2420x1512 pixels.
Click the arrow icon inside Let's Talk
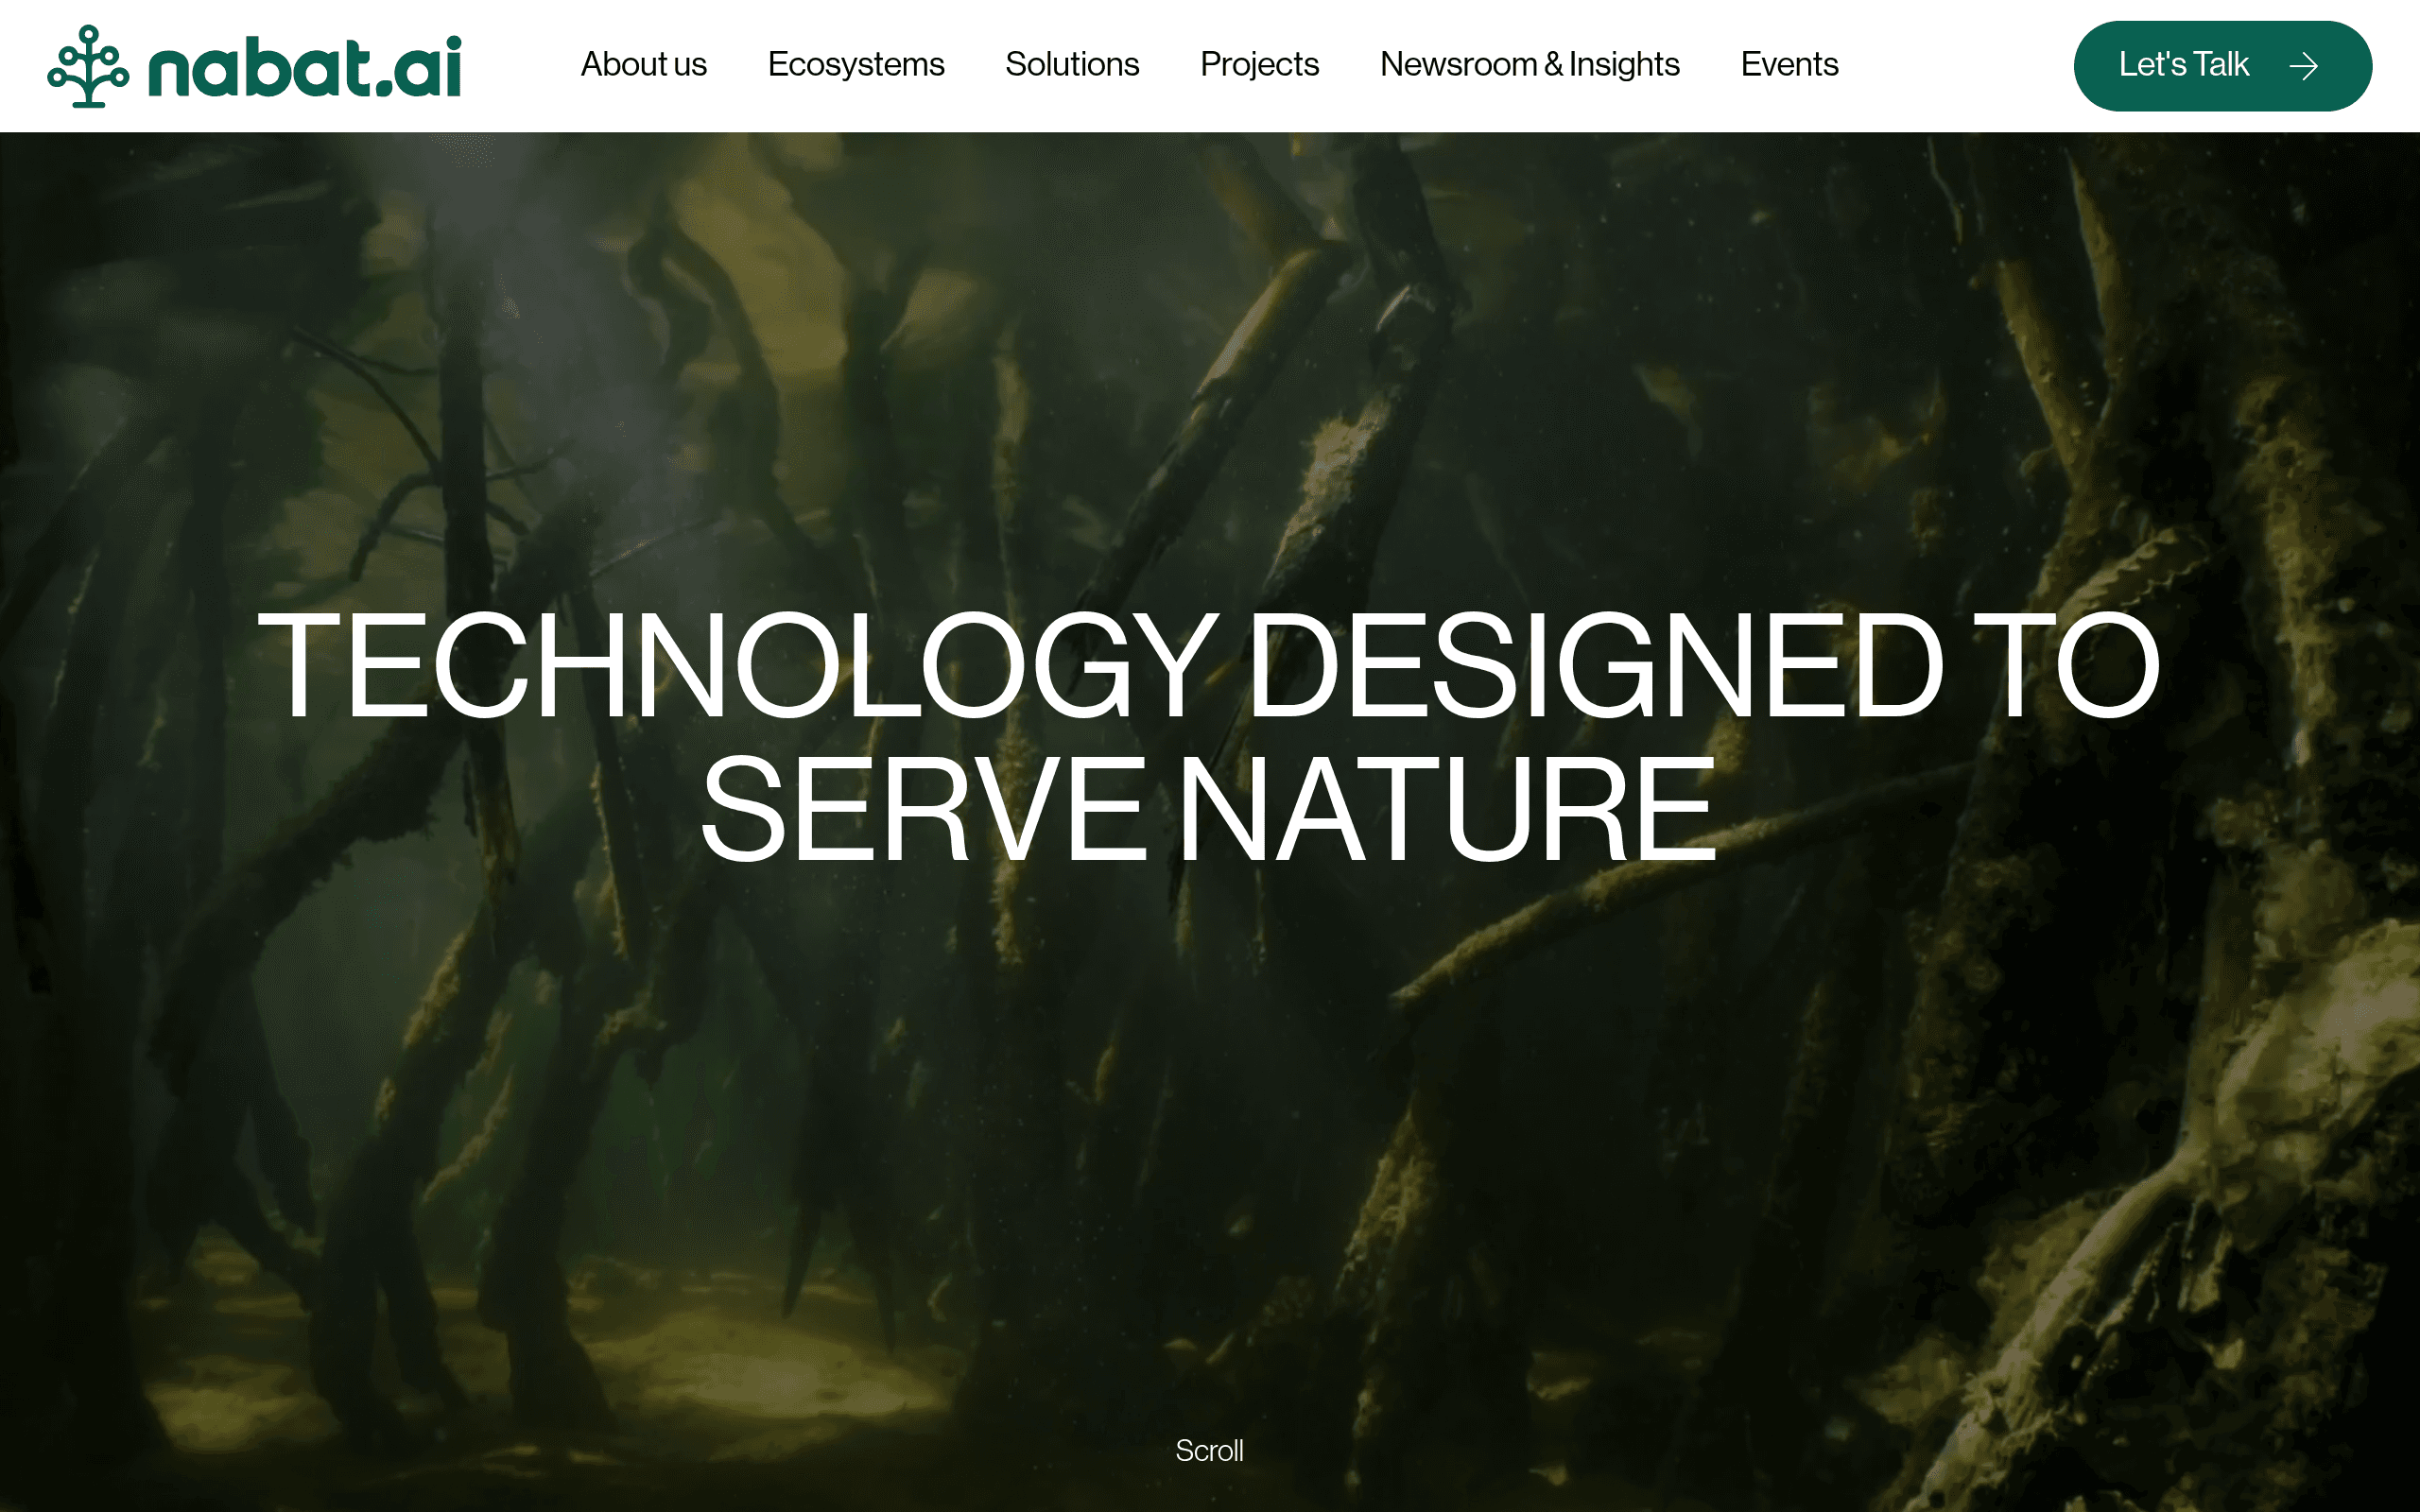click(2304, 66)
